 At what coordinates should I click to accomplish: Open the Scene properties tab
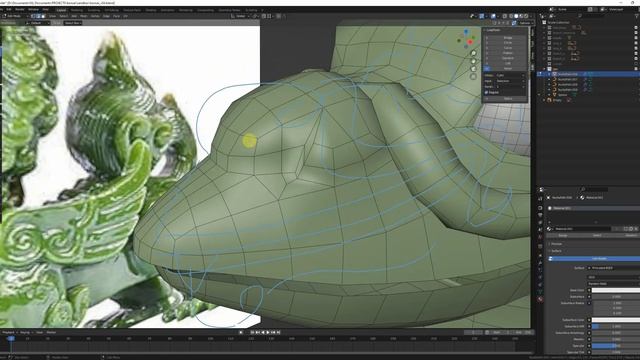[540, 229]
